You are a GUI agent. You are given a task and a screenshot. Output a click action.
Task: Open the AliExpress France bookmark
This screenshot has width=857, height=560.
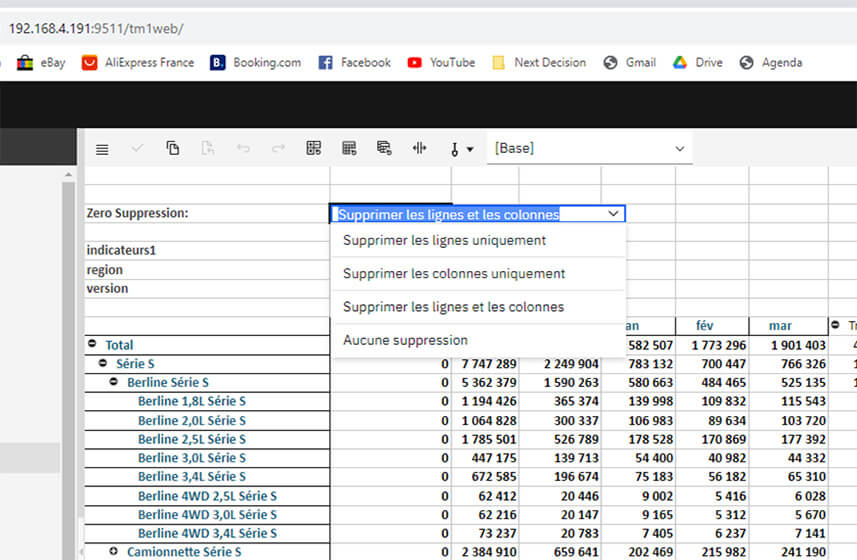[x=138, y=63]
